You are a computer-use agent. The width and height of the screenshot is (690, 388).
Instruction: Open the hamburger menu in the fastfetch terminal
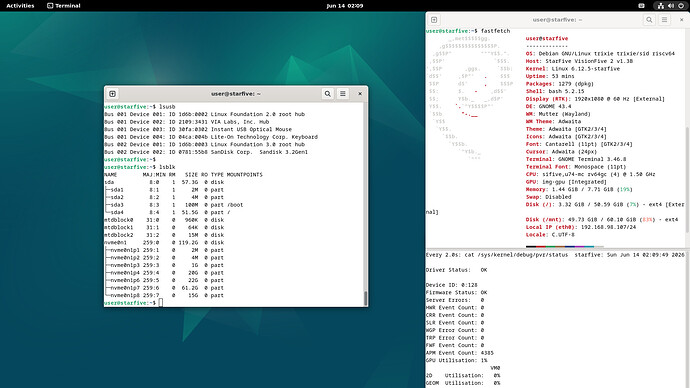pos(664,20)
